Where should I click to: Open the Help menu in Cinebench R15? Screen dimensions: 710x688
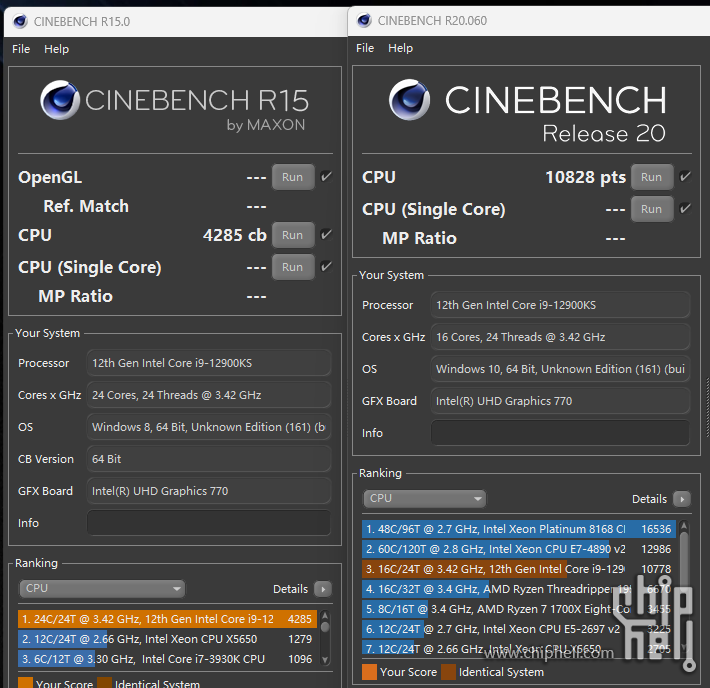pos(57,49)
